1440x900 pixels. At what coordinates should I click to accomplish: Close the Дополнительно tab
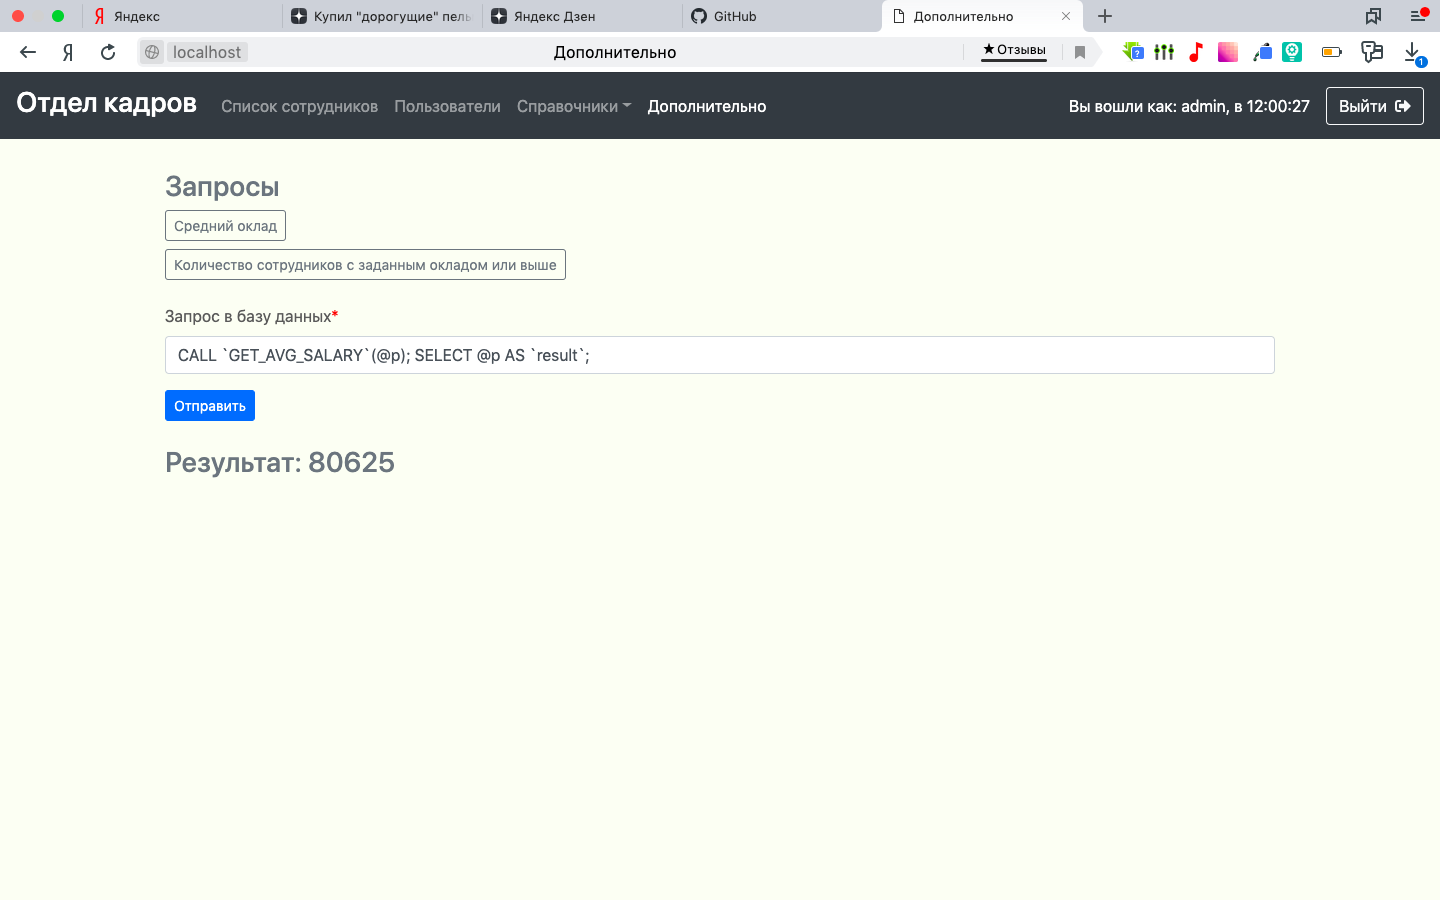tap(1066, 16)
